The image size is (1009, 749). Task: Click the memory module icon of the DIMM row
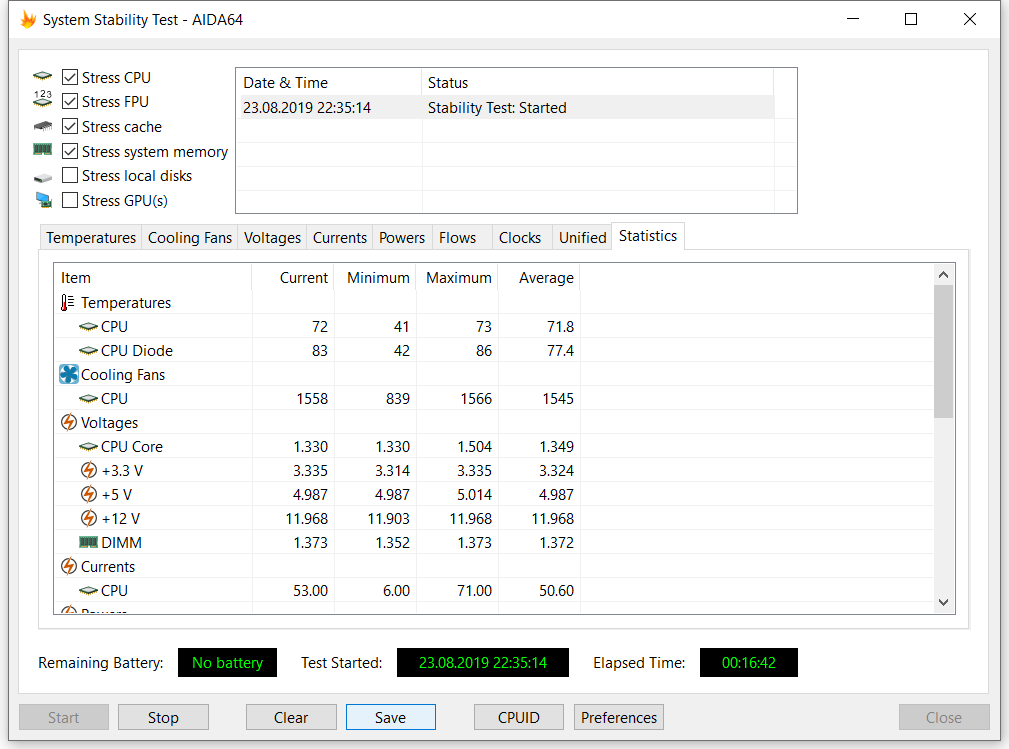click(x=88, y=542)
